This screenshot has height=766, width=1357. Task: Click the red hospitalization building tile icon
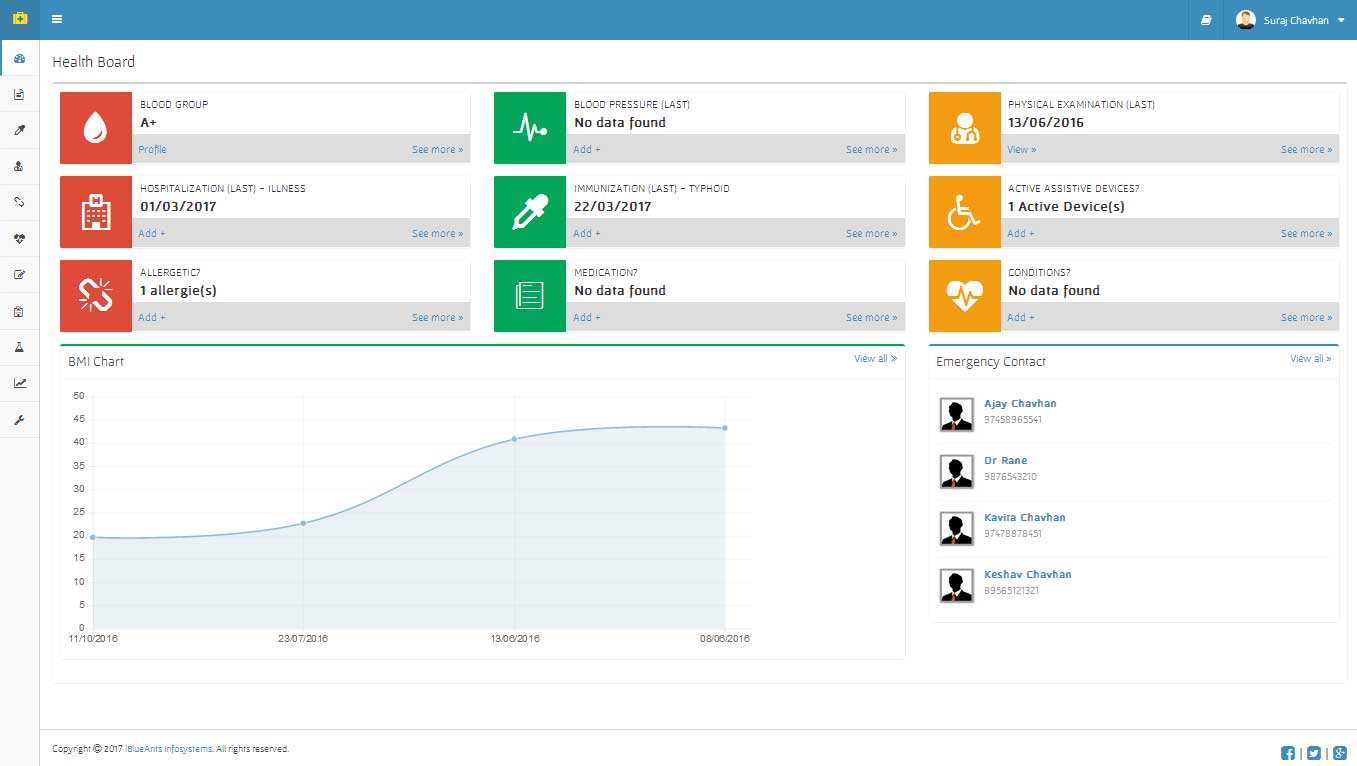coord(96,212)
